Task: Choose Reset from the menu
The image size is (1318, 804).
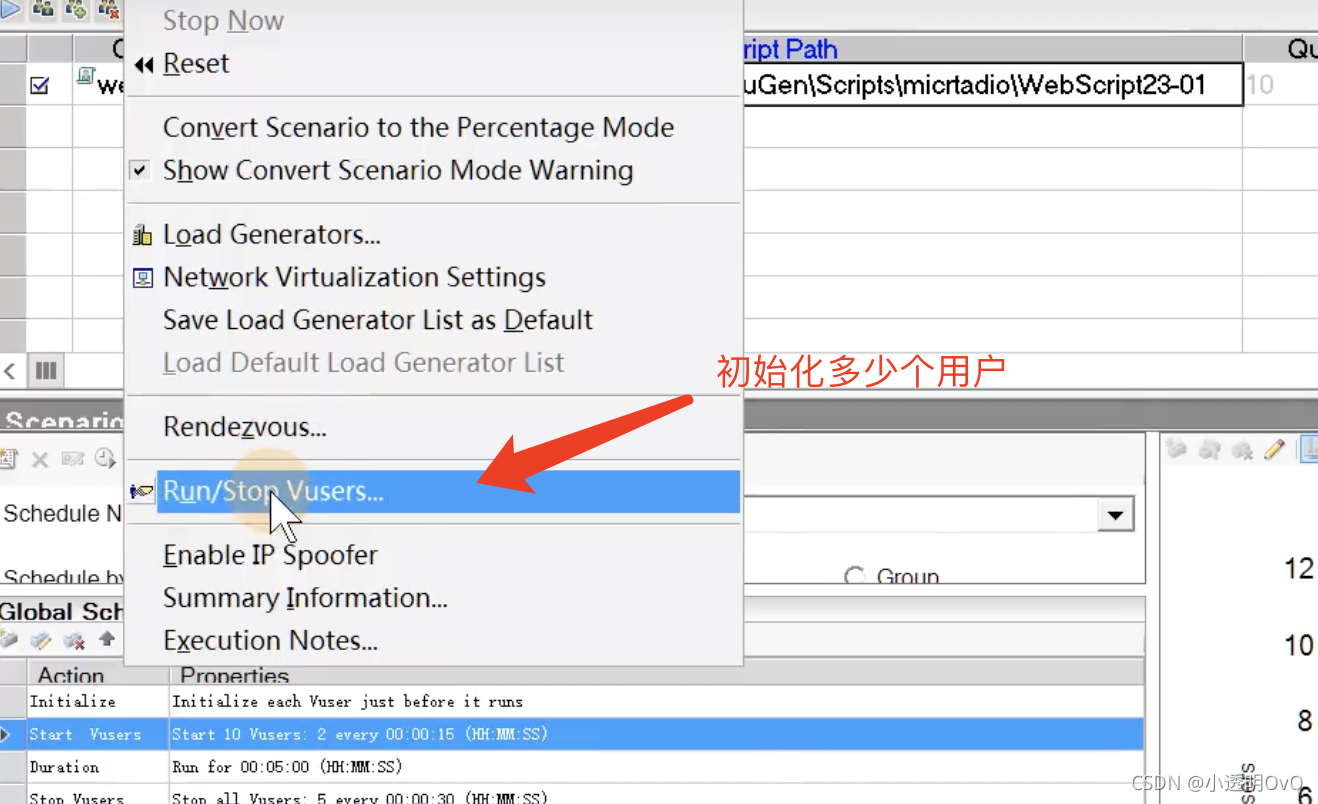Action: 196,63
